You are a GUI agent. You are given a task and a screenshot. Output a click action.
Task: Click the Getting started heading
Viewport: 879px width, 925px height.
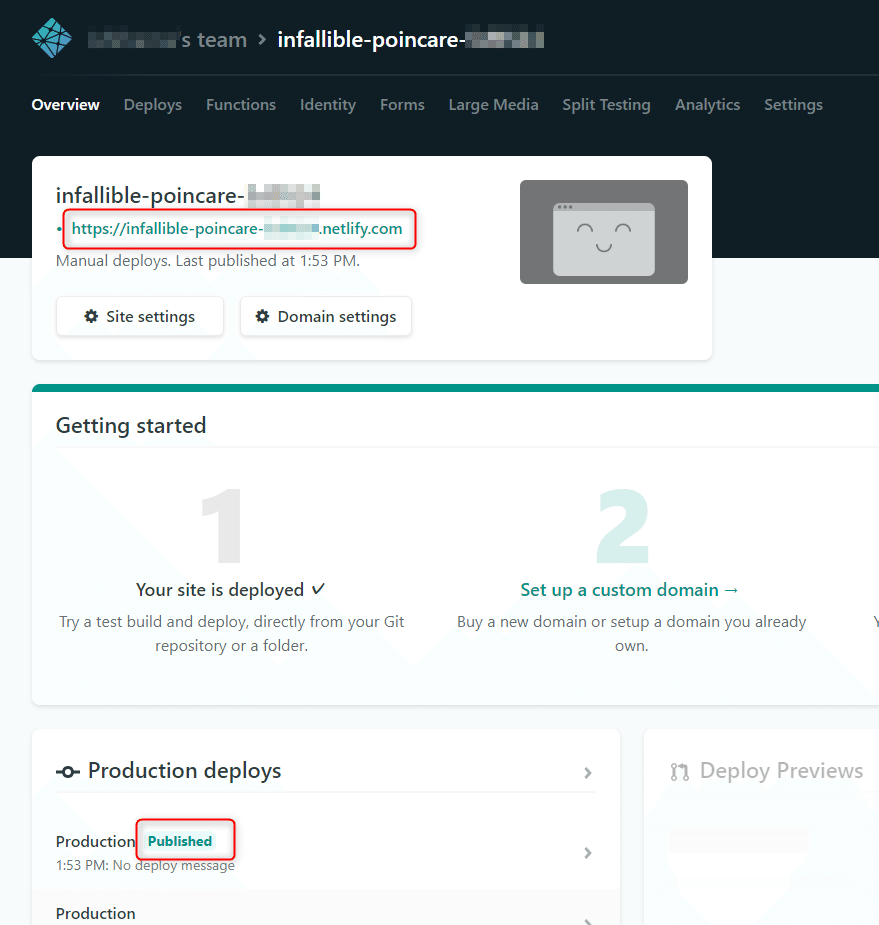tap(131, 426)
